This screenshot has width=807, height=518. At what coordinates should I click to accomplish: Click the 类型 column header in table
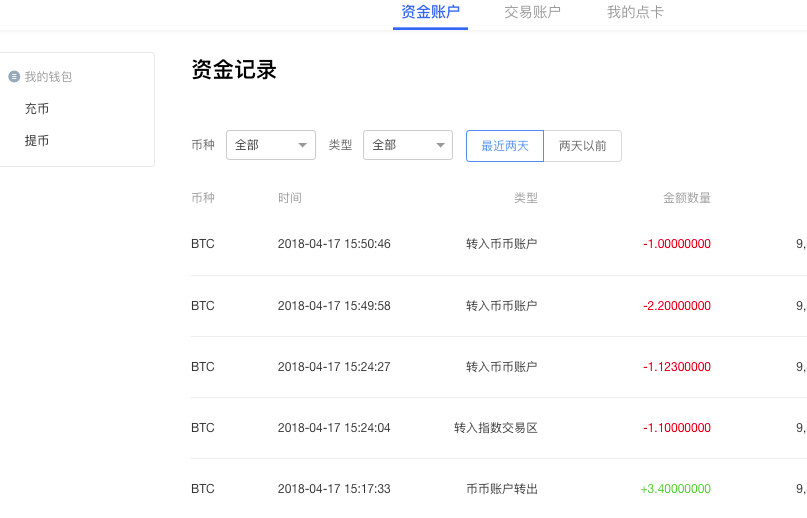pos(525,198)
